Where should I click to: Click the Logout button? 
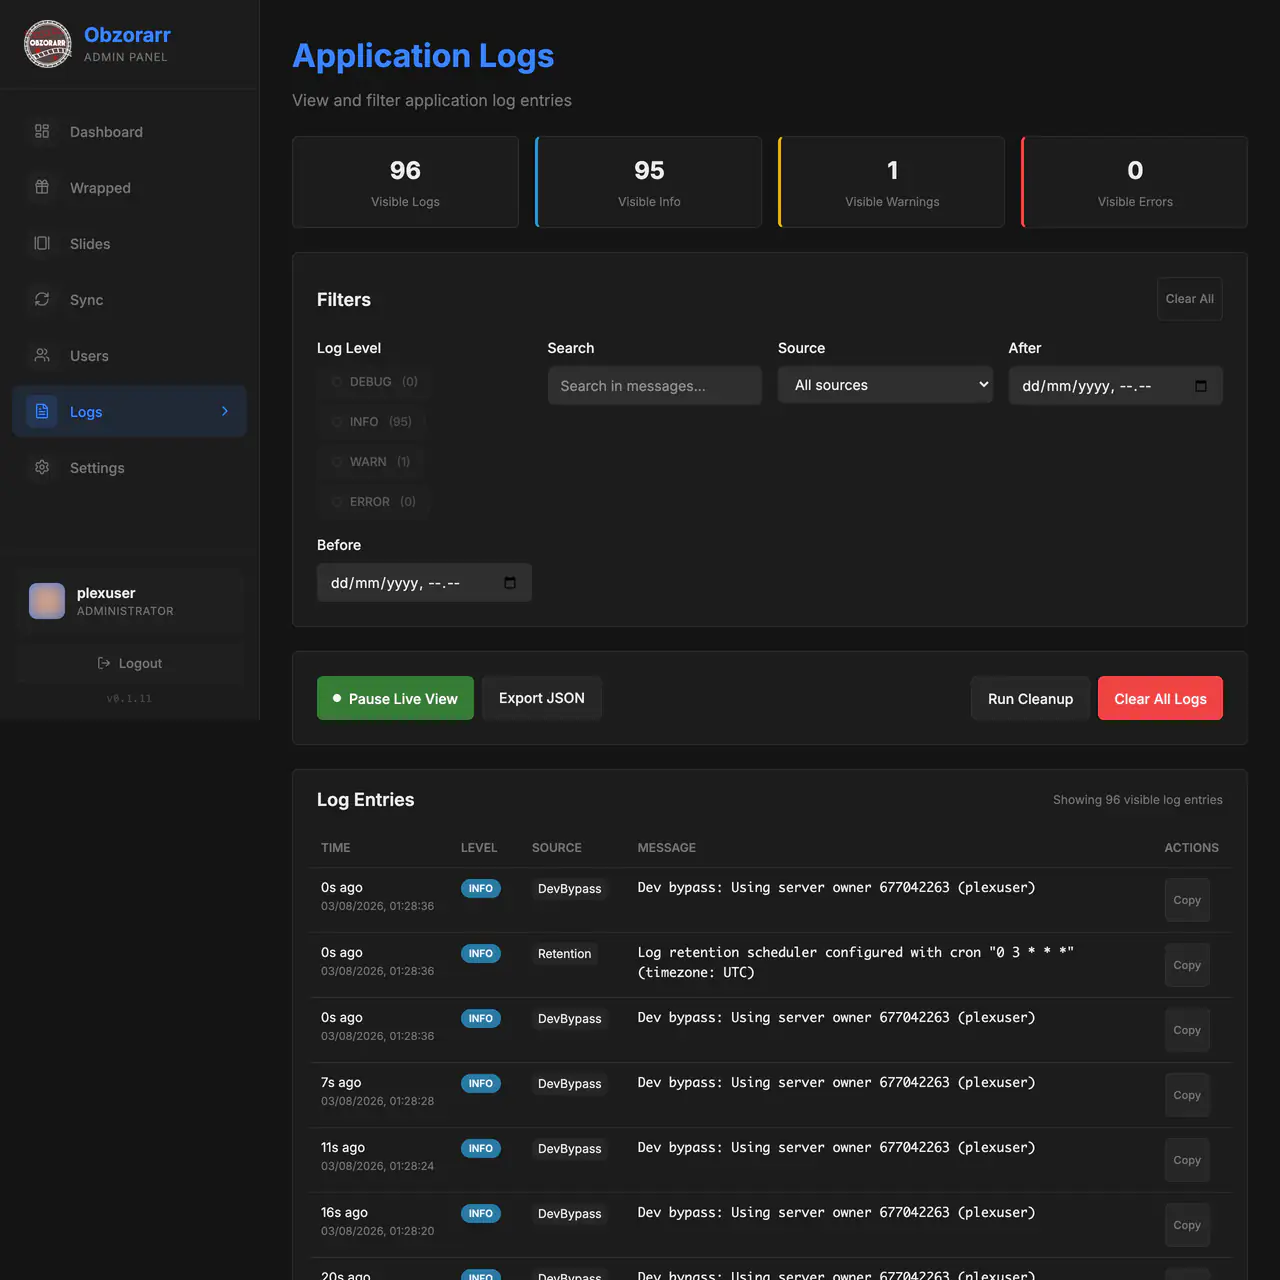pyautogui.click(x=129, y=663)
